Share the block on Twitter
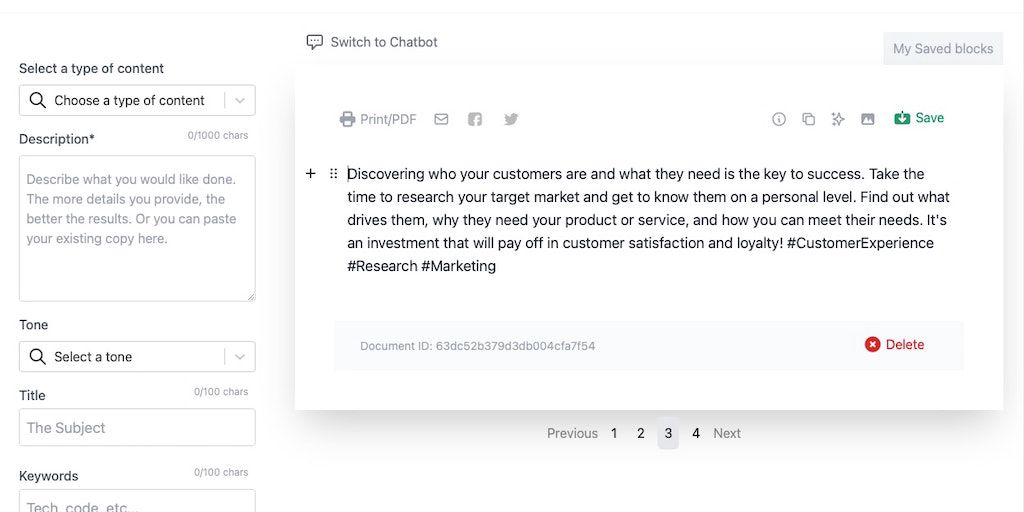Image resolution: width=1024 pixels, height=512 pixels. [x=511, y=119]
